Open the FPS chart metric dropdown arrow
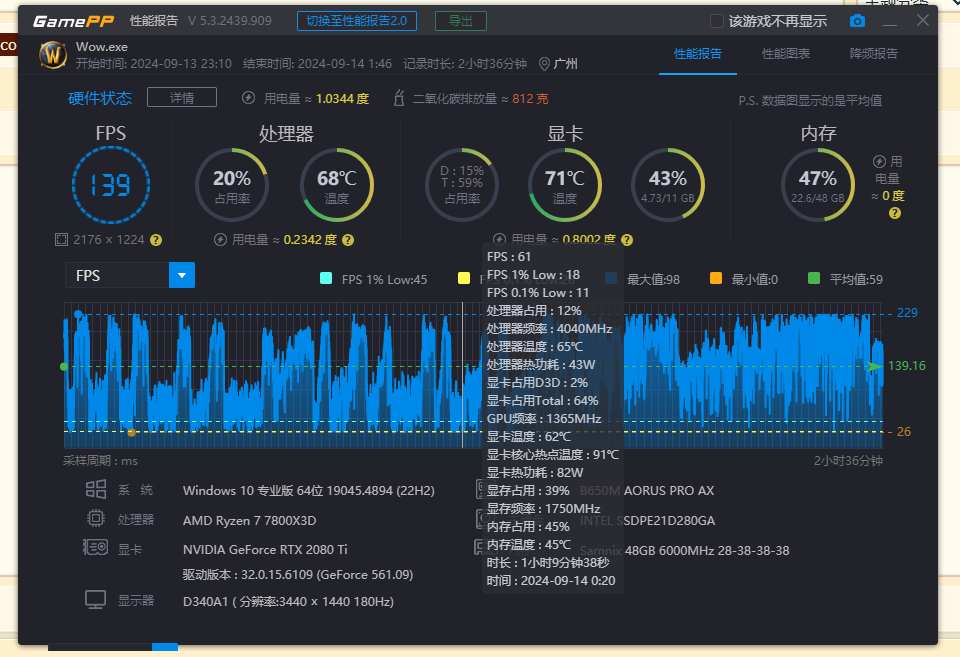Screen dimensions: 960x657 pos(182,275)
